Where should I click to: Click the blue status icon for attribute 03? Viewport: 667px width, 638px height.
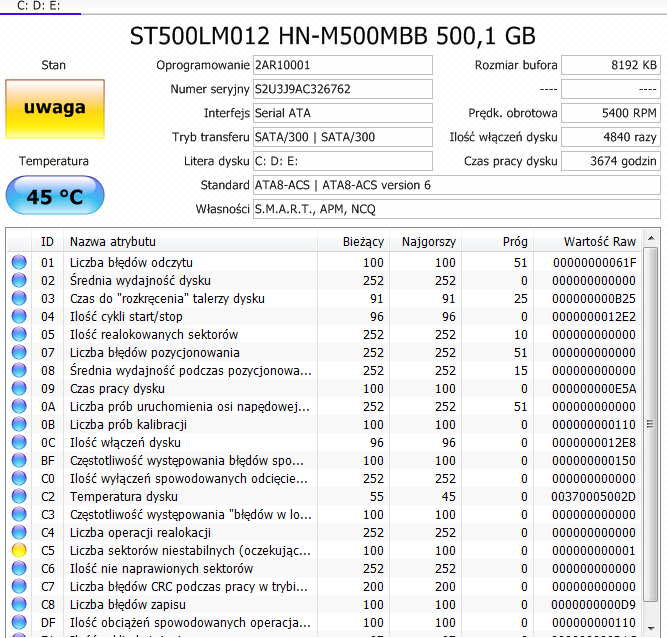(x=19, y=298)
